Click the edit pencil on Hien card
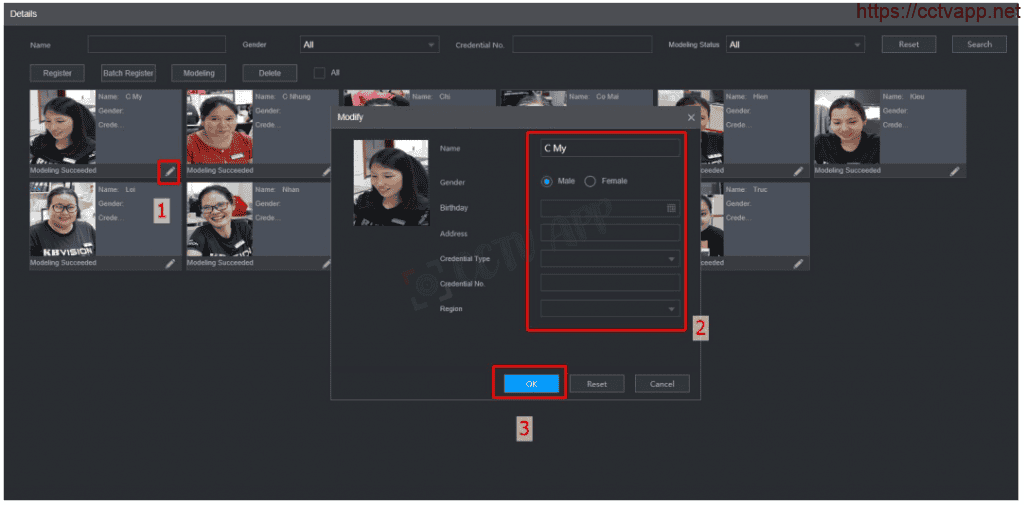The height and width of the screenshot is (505, 1024). (798, 171)
